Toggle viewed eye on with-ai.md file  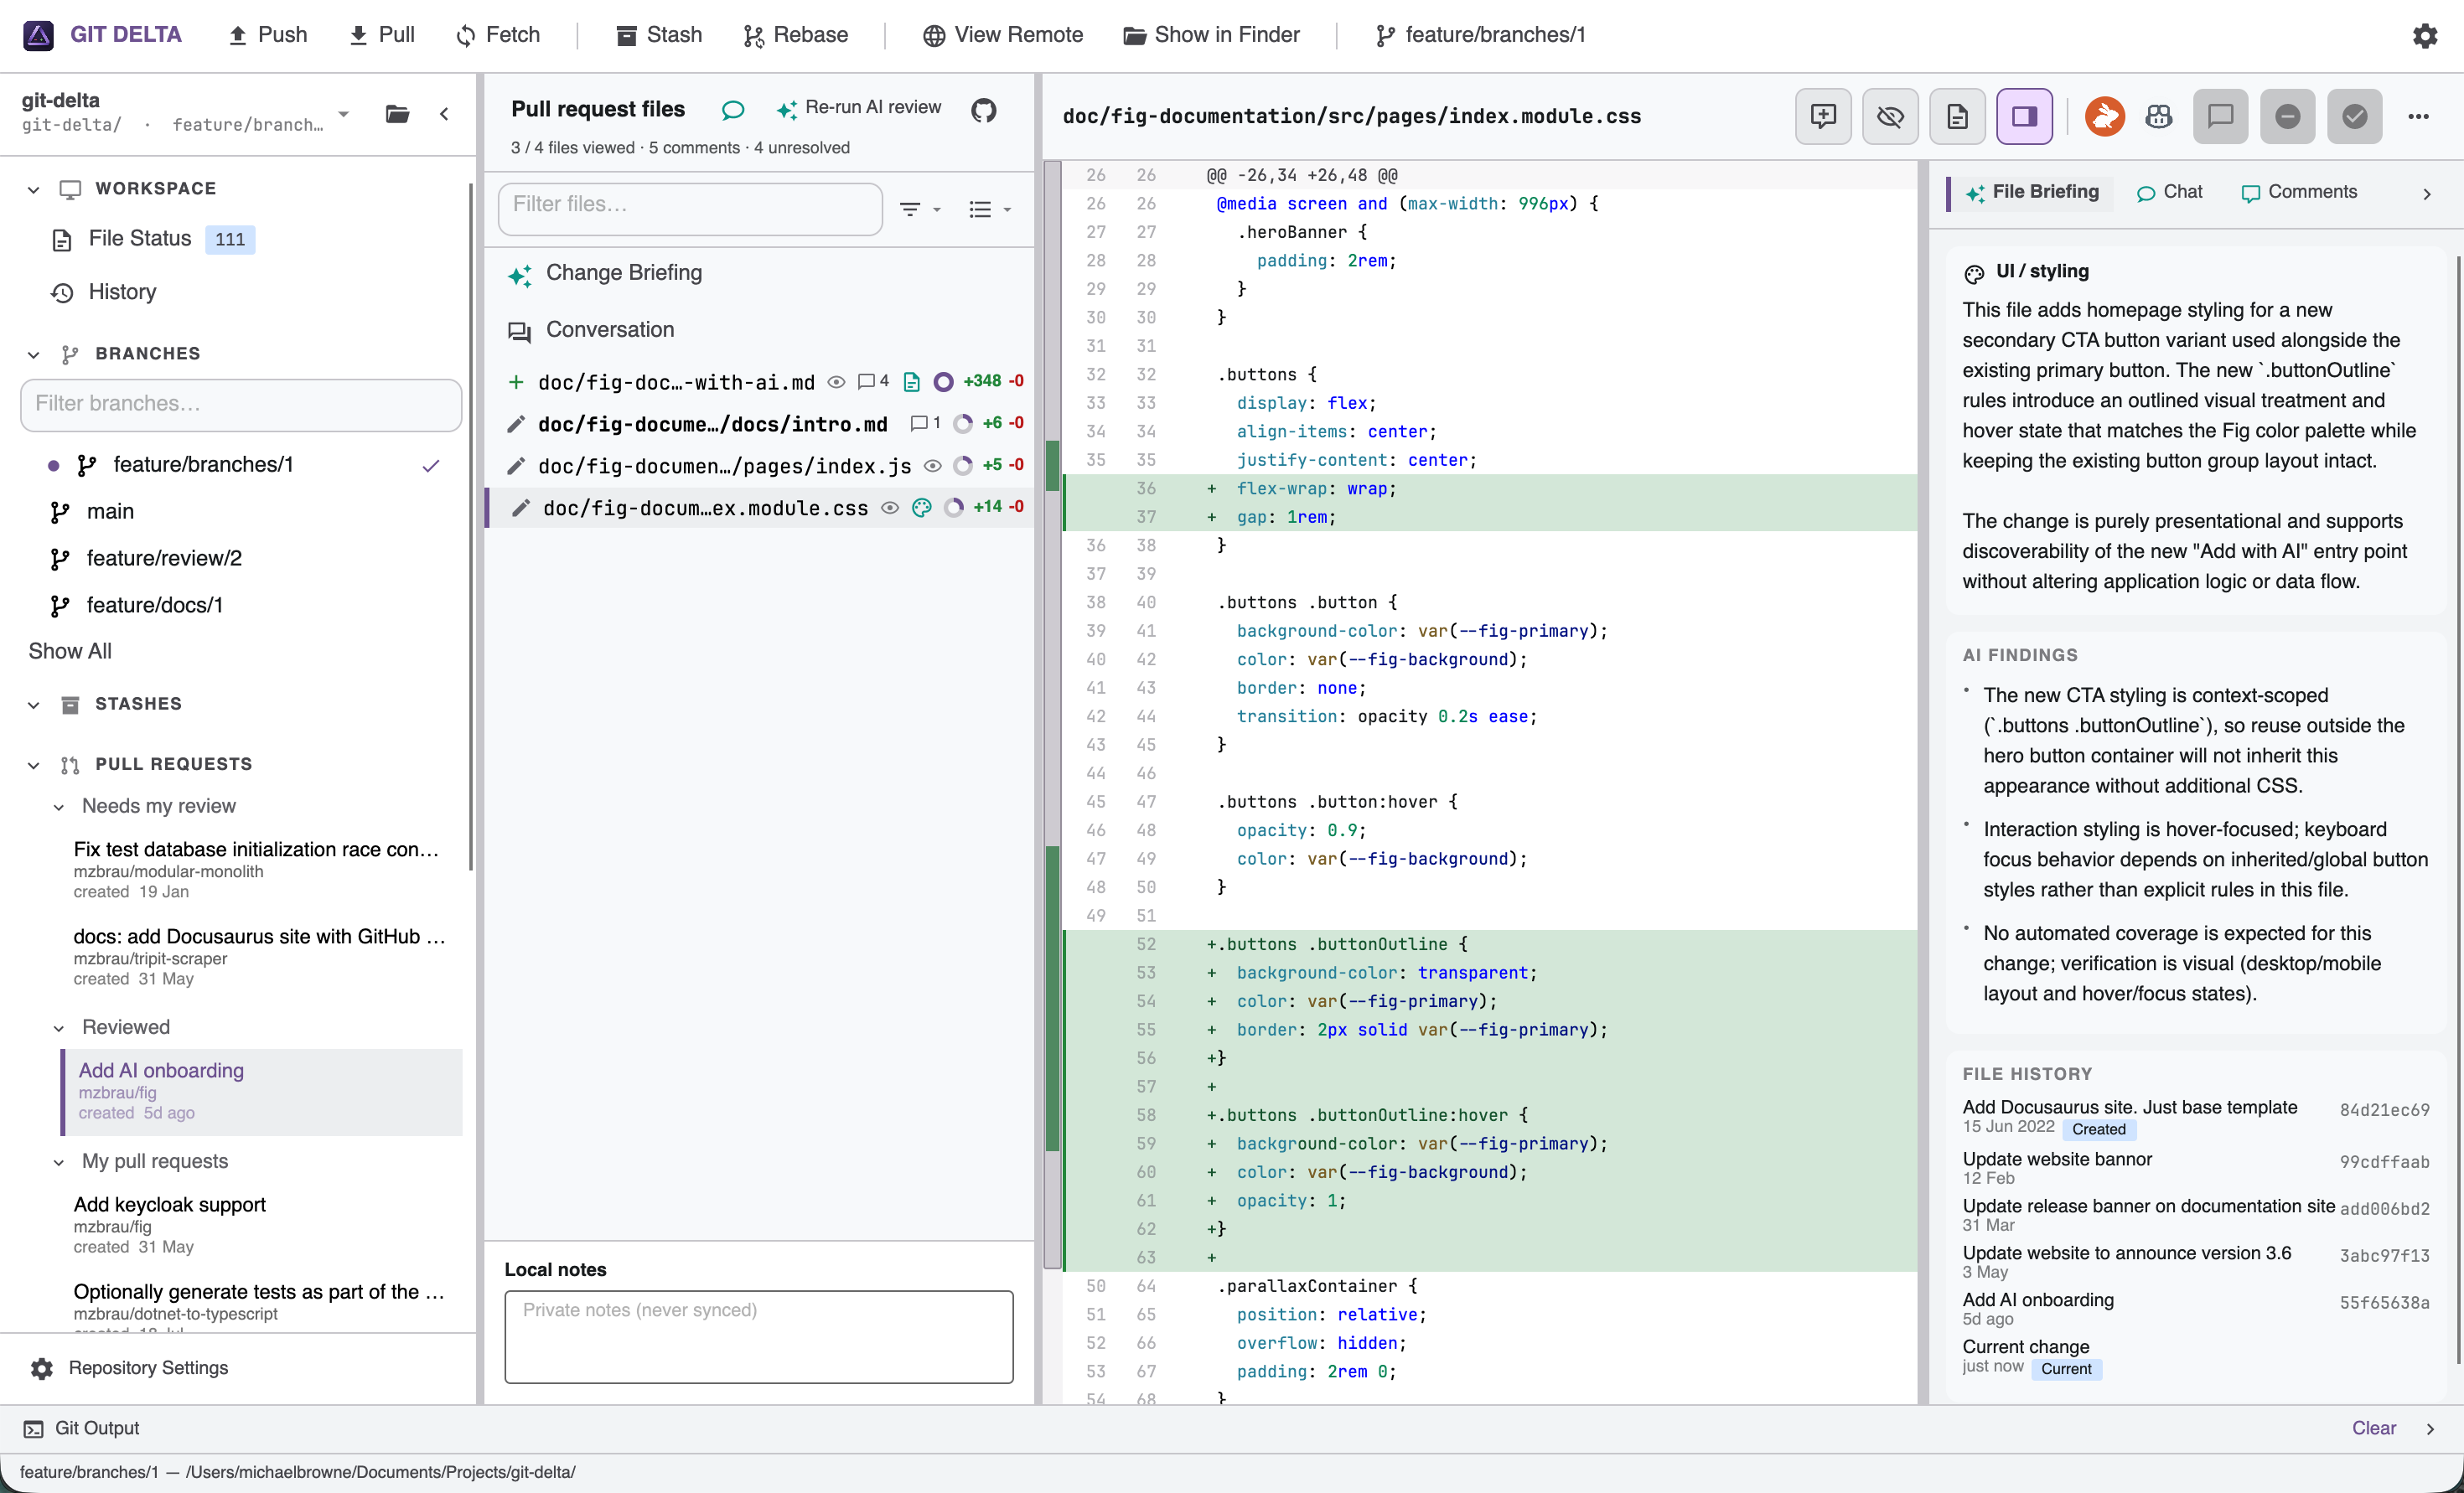(x=837, y=382)
